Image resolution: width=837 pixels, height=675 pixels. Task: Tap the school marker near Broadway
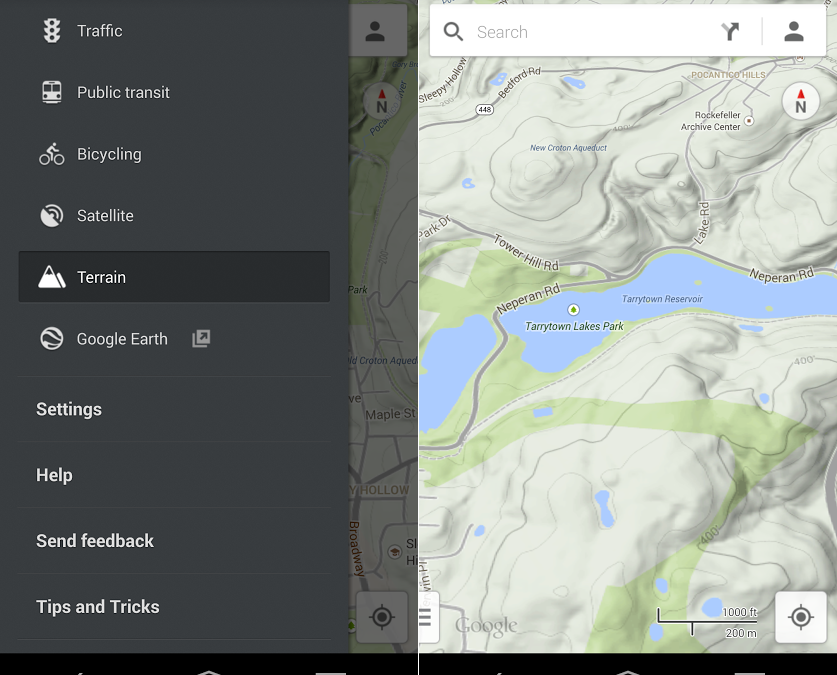(394, 551)
